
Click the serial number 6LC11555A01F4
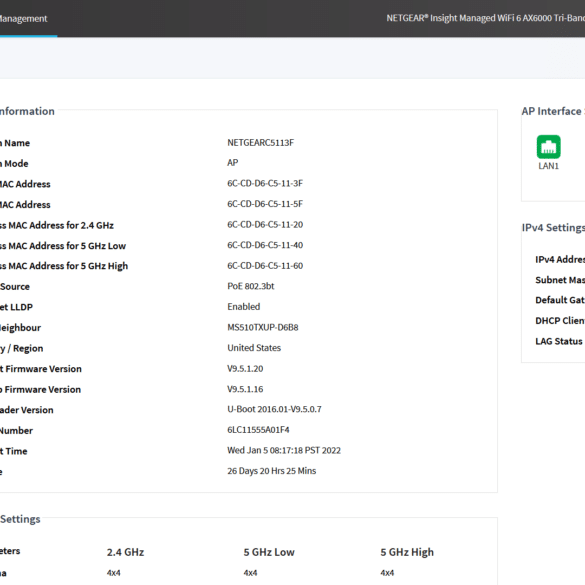tap(258, 429)
